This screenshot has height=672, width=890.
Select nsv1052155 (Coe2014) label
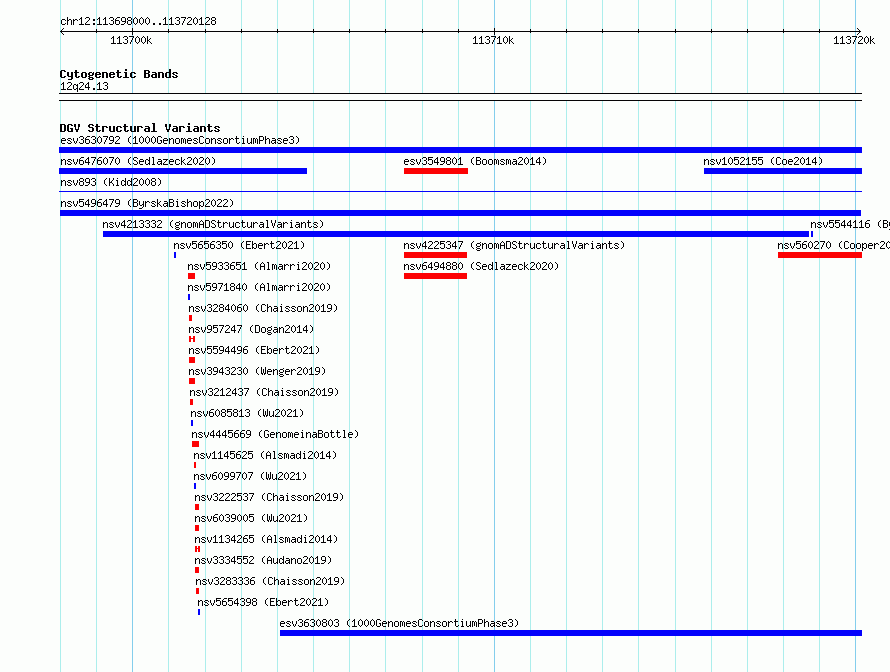click(763, 161)
